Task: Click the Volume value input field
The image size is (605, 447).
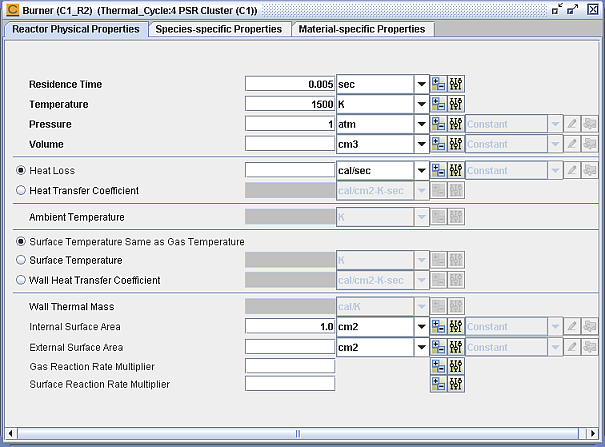Action: click(x=290, y=144)
